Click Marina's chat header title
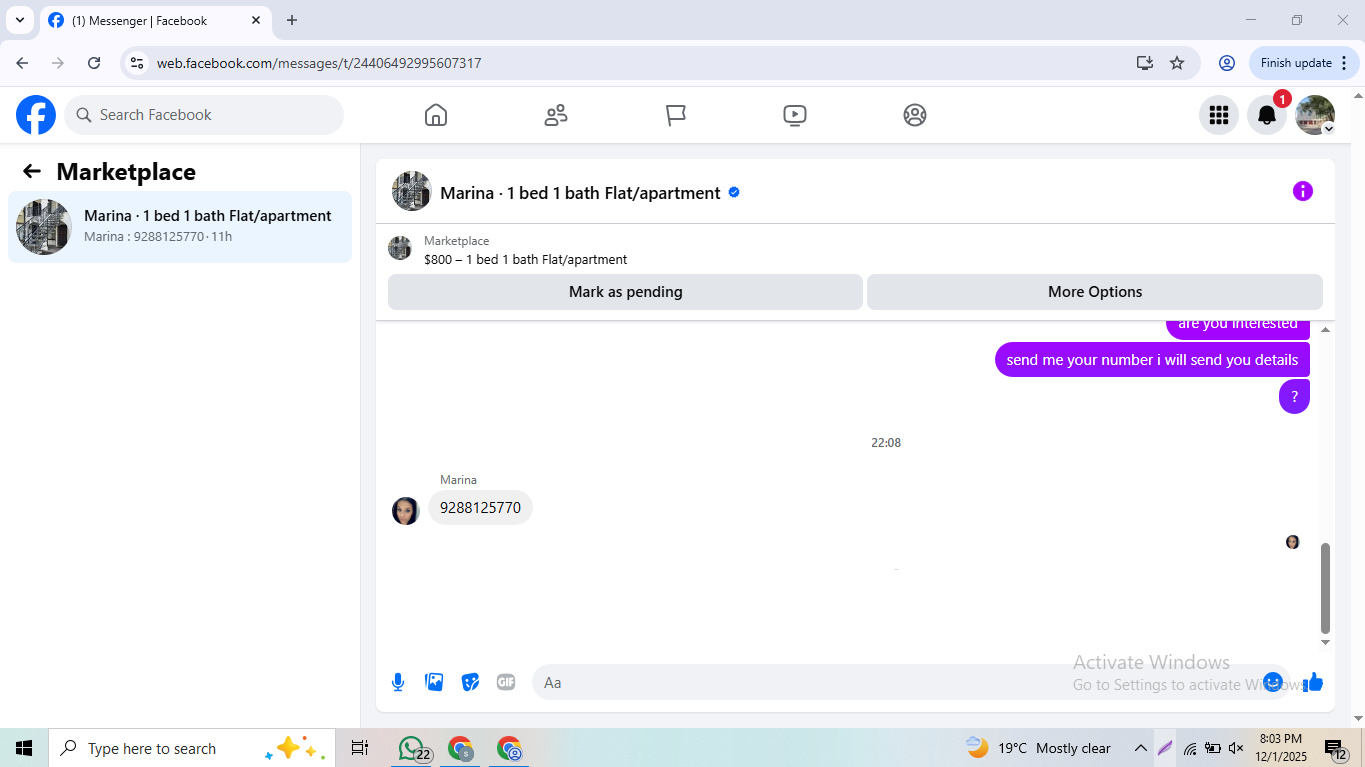The image size is (1365, 767). point(580,193)
